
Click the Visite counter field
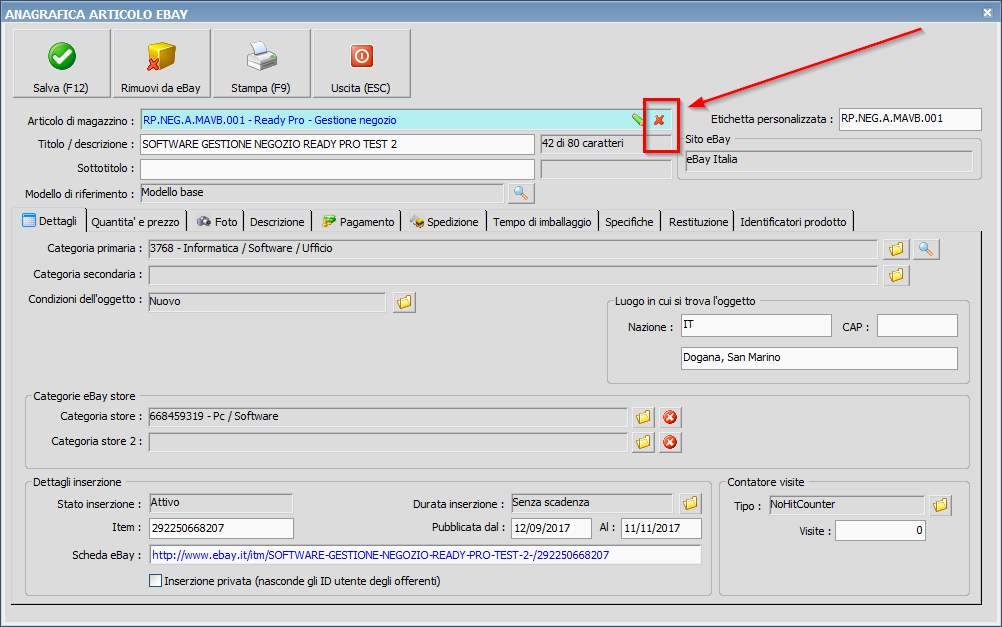(x=880, y=530)
